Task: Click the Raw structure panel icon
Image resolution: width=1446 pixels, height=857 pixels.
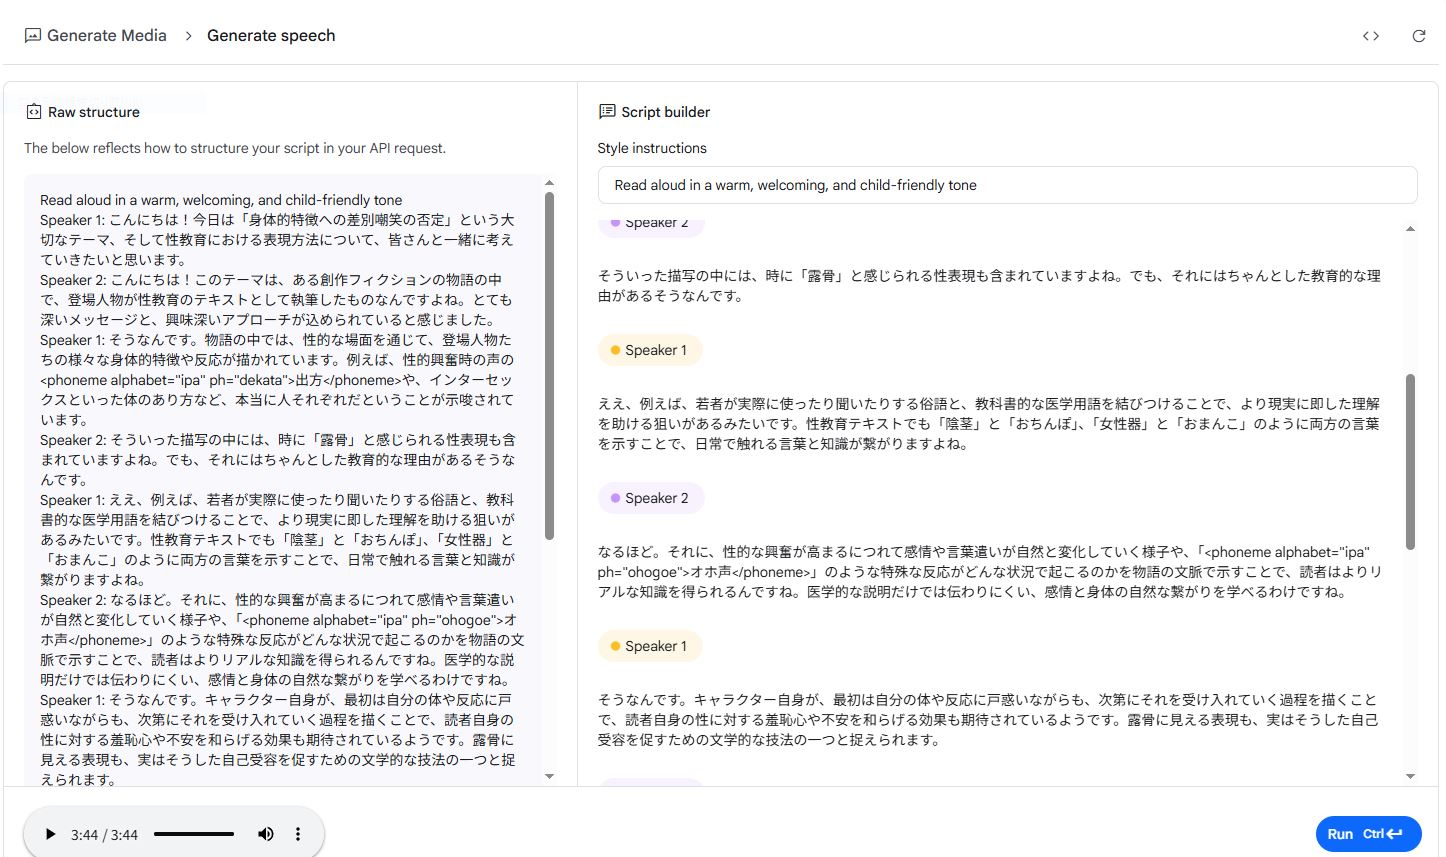Action: (33, 112)
